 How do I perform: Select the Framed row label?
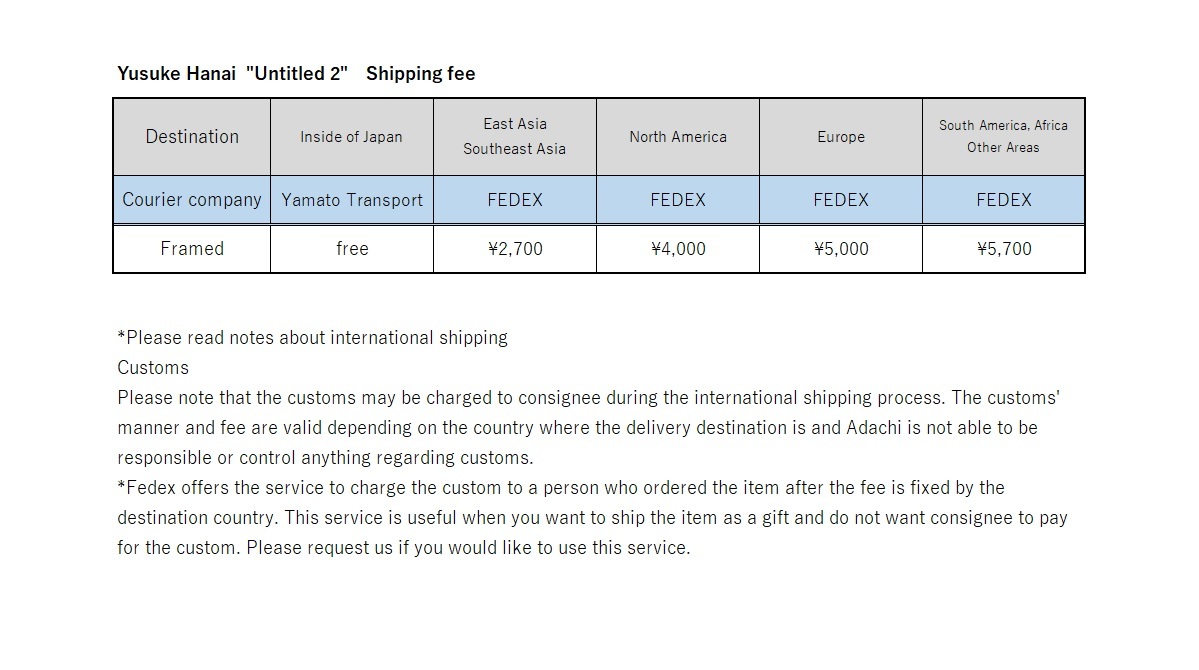click(x=192, y=249)
